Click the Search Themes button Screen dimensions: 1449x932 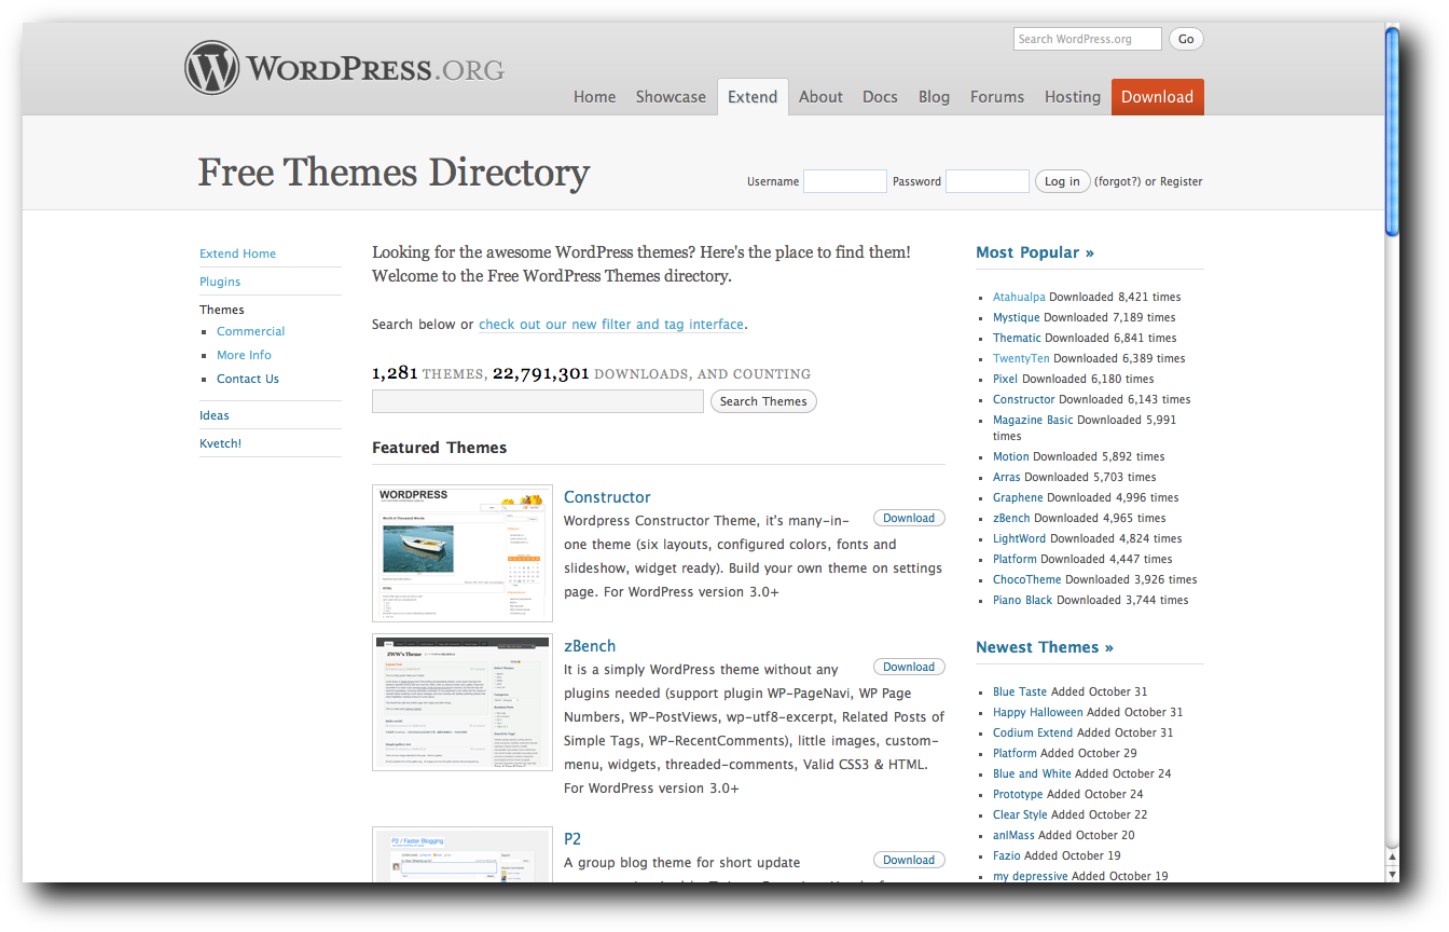(763, 401)
